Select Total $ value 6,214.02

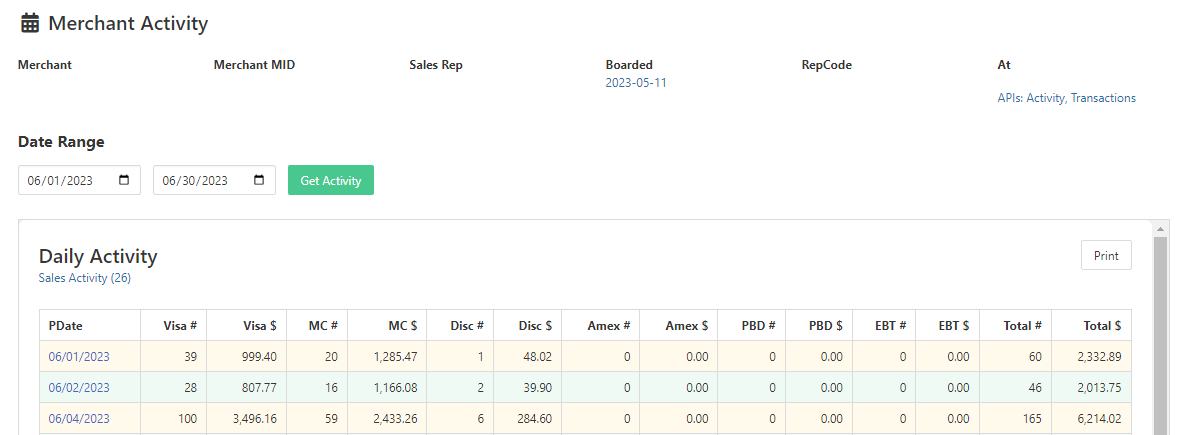(1100, 418)
